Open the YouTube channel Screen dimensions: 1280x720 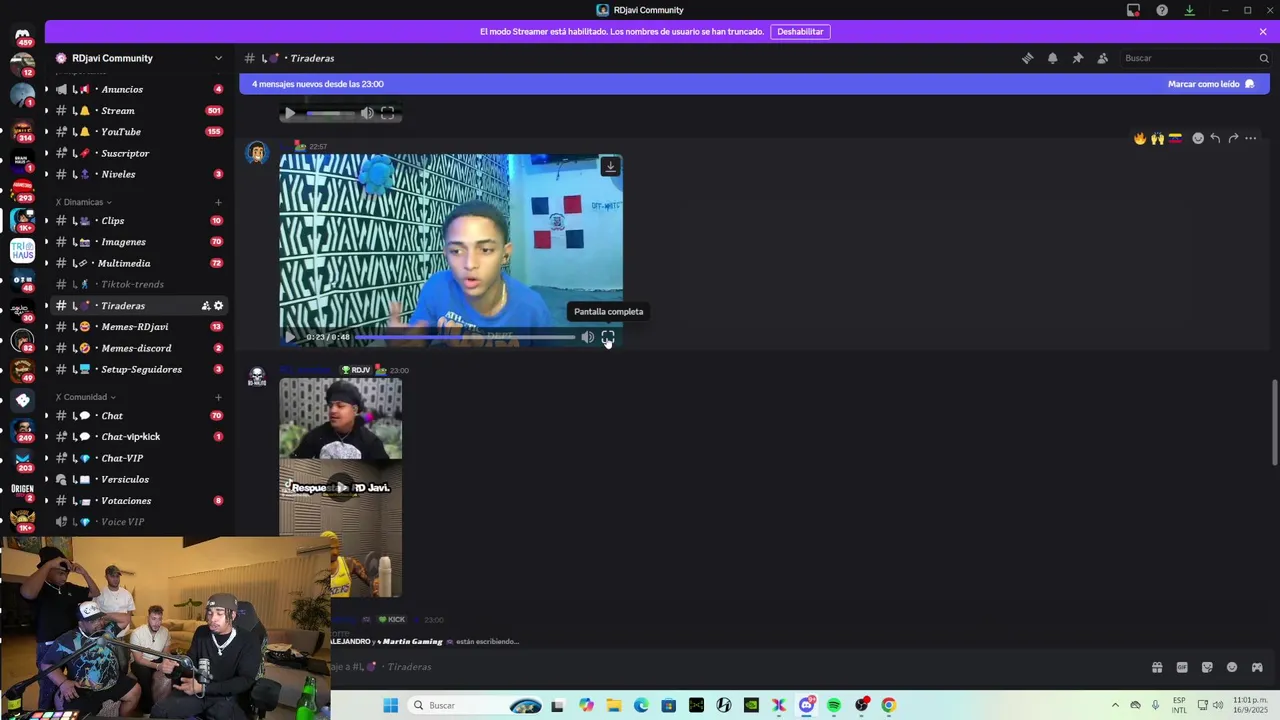coord(121,131)
